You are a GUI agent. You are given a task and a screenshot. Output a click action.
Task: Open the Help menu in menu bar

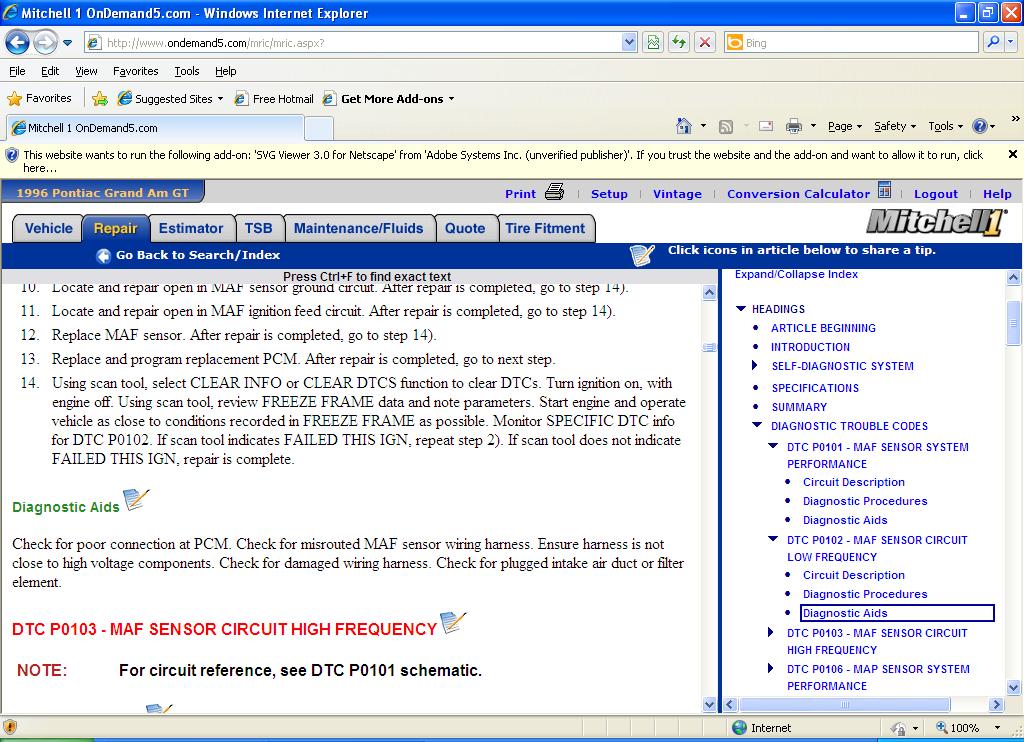[x=225, y=71]
